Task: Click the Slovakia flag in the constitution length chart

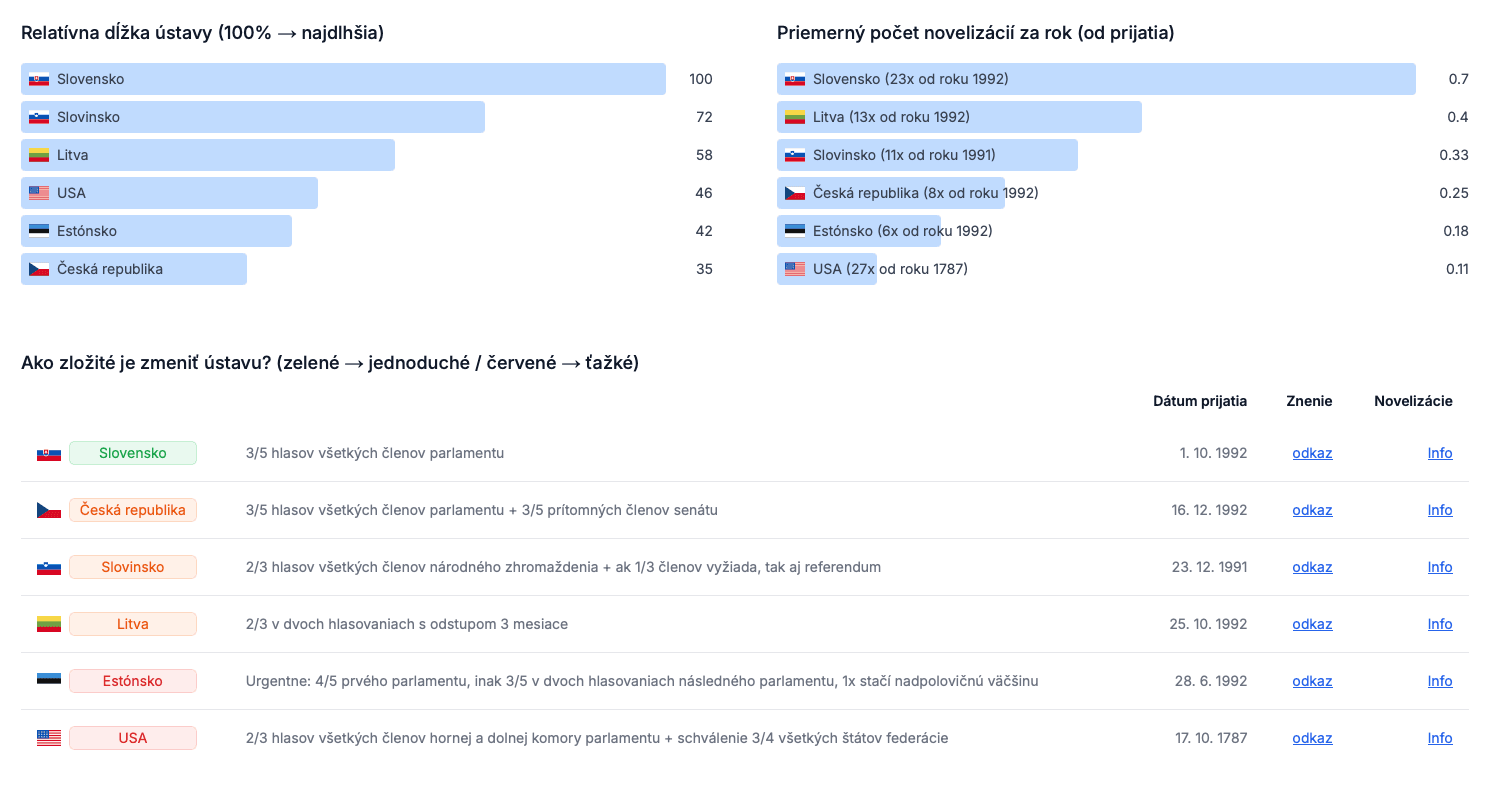Action: [x=39, y=79]
